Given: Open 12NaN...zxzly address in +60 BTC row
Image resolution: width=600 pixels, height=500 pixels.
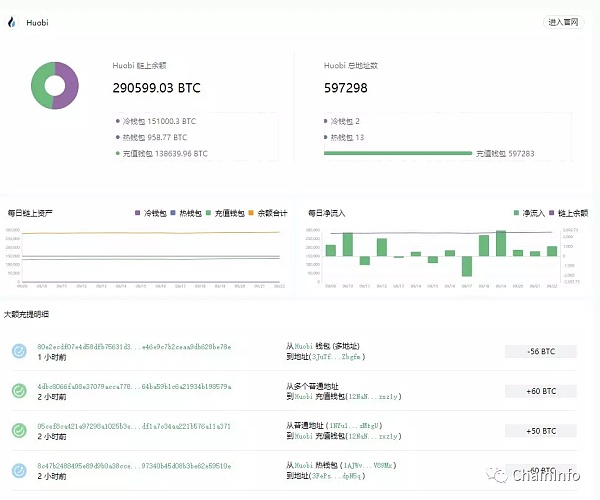Looking at the screenshot, I should [x=373, y=396].
